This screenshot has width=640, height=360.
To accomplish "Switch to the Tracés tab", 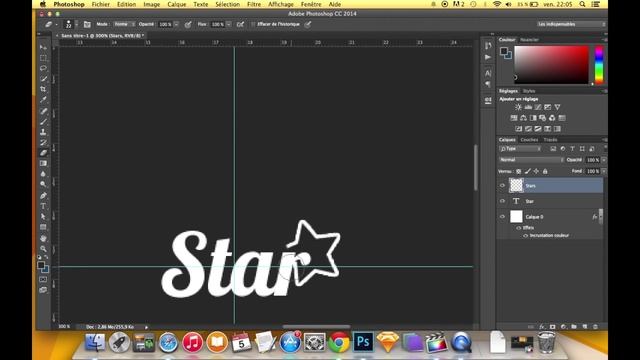I will click(x=550, y=140).
